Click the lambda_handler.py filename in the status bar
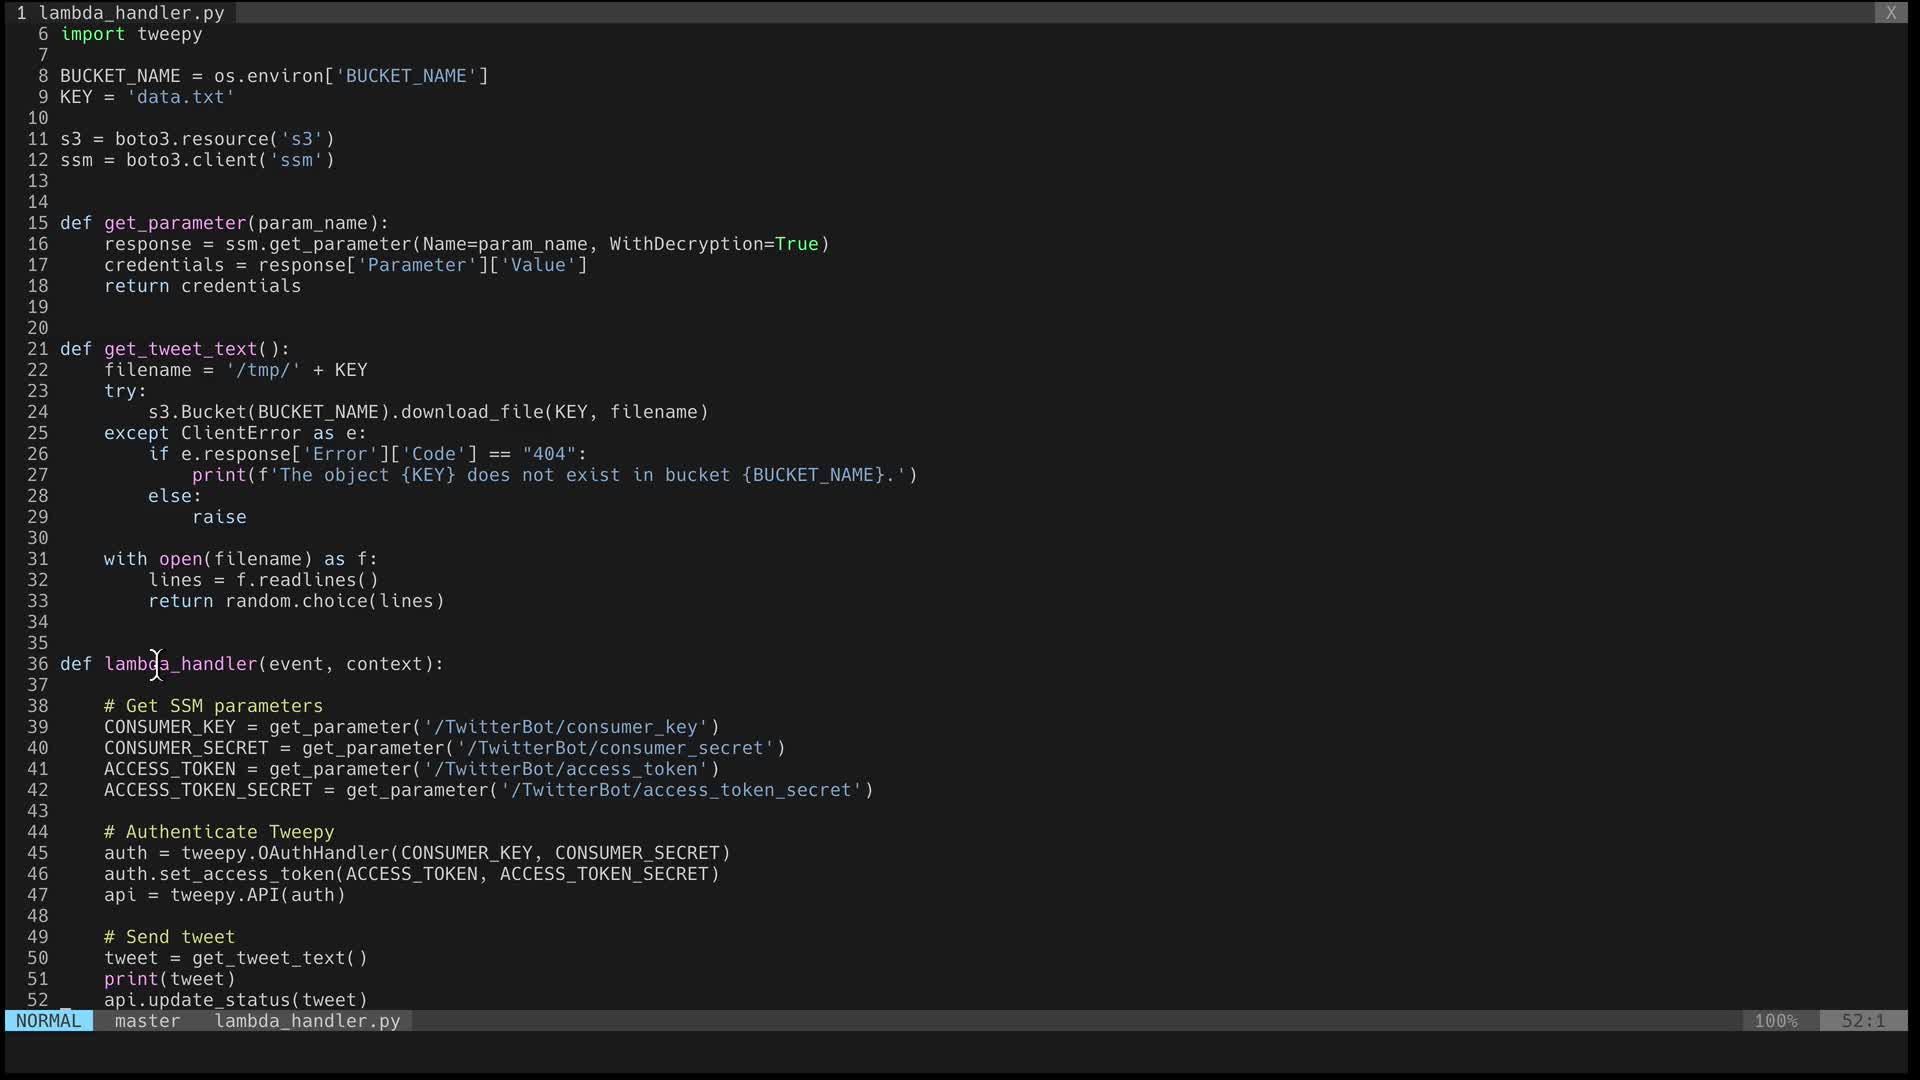Viewport: 1920px width, 1080px height. pos(307,1021)
